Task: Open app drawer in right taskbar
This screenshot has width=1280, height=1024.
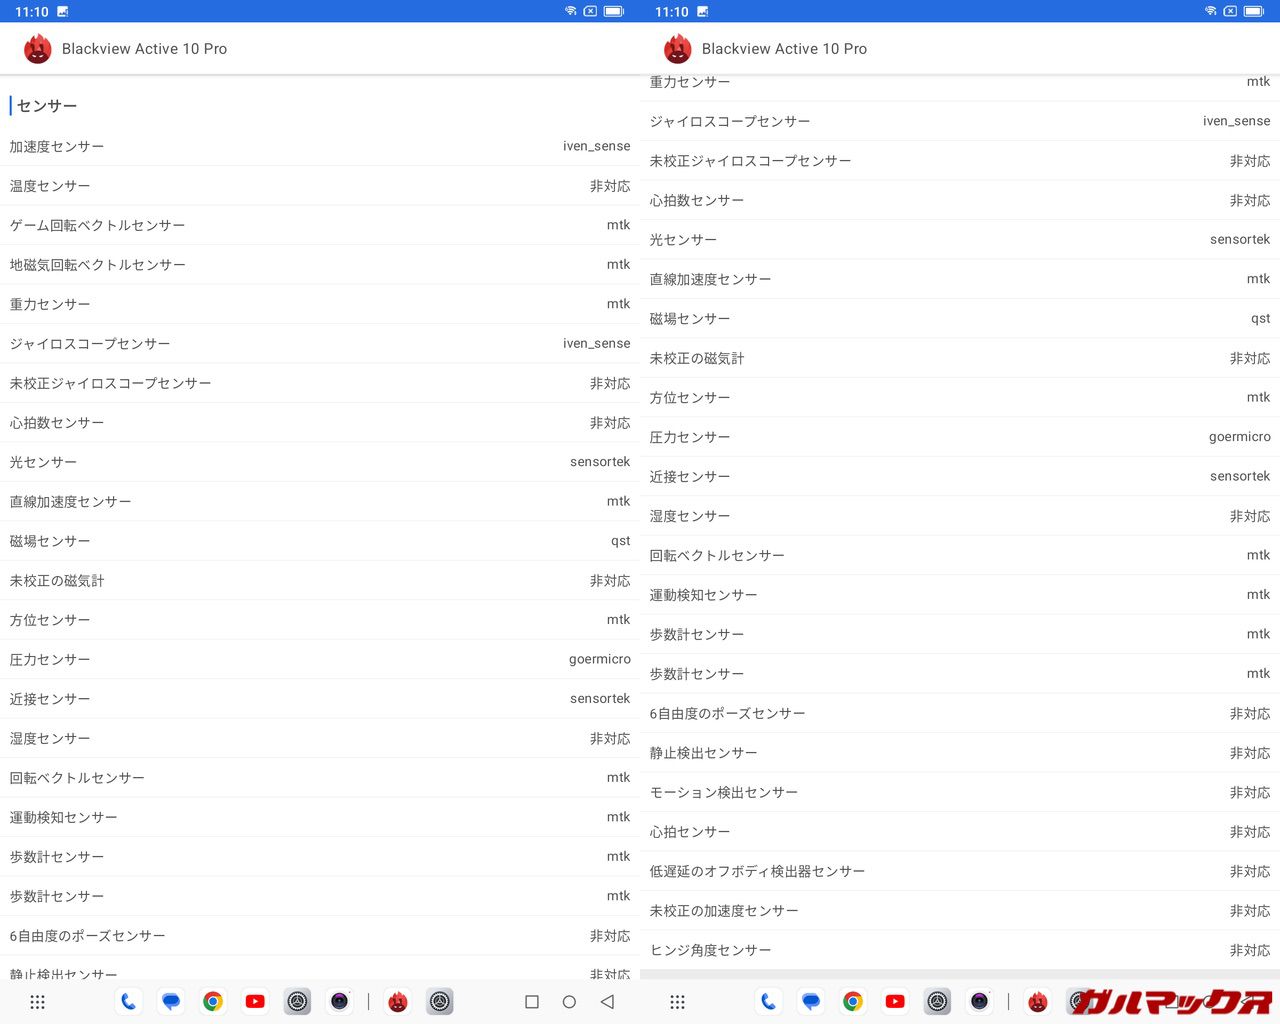Action: click(678, 1002)
